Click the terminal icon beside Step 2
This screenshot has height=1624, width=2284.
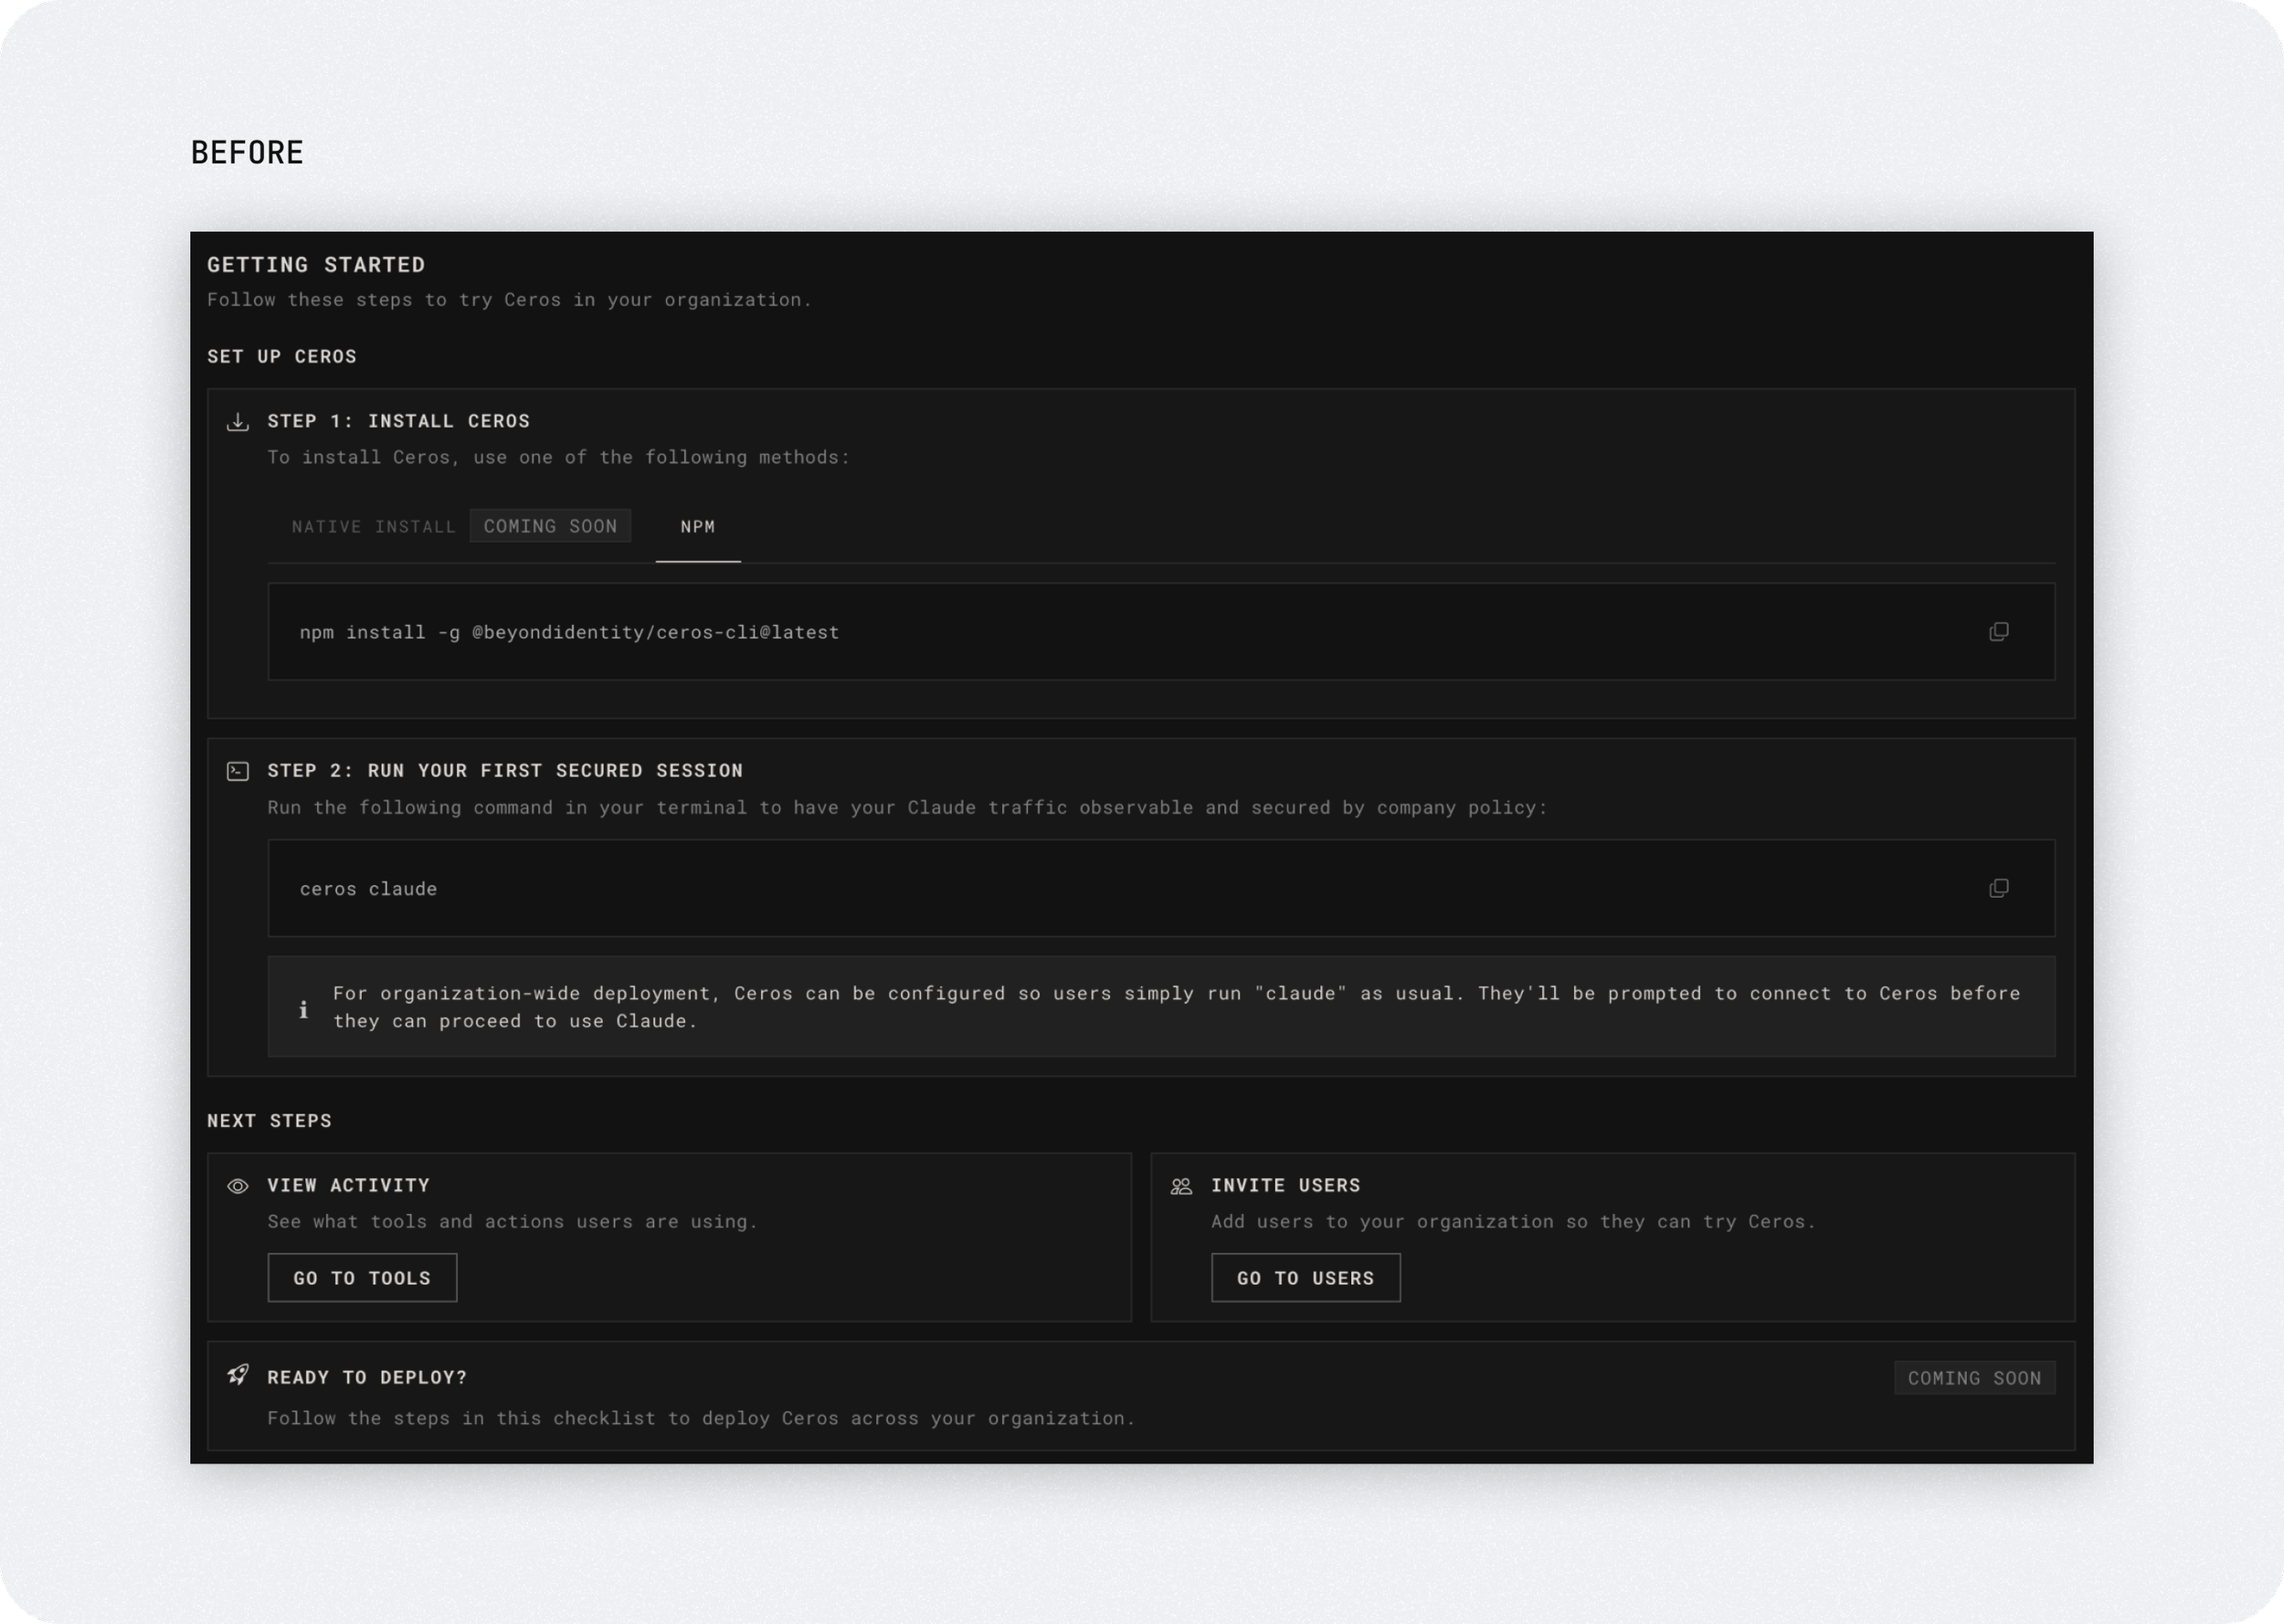pos(237,771)
